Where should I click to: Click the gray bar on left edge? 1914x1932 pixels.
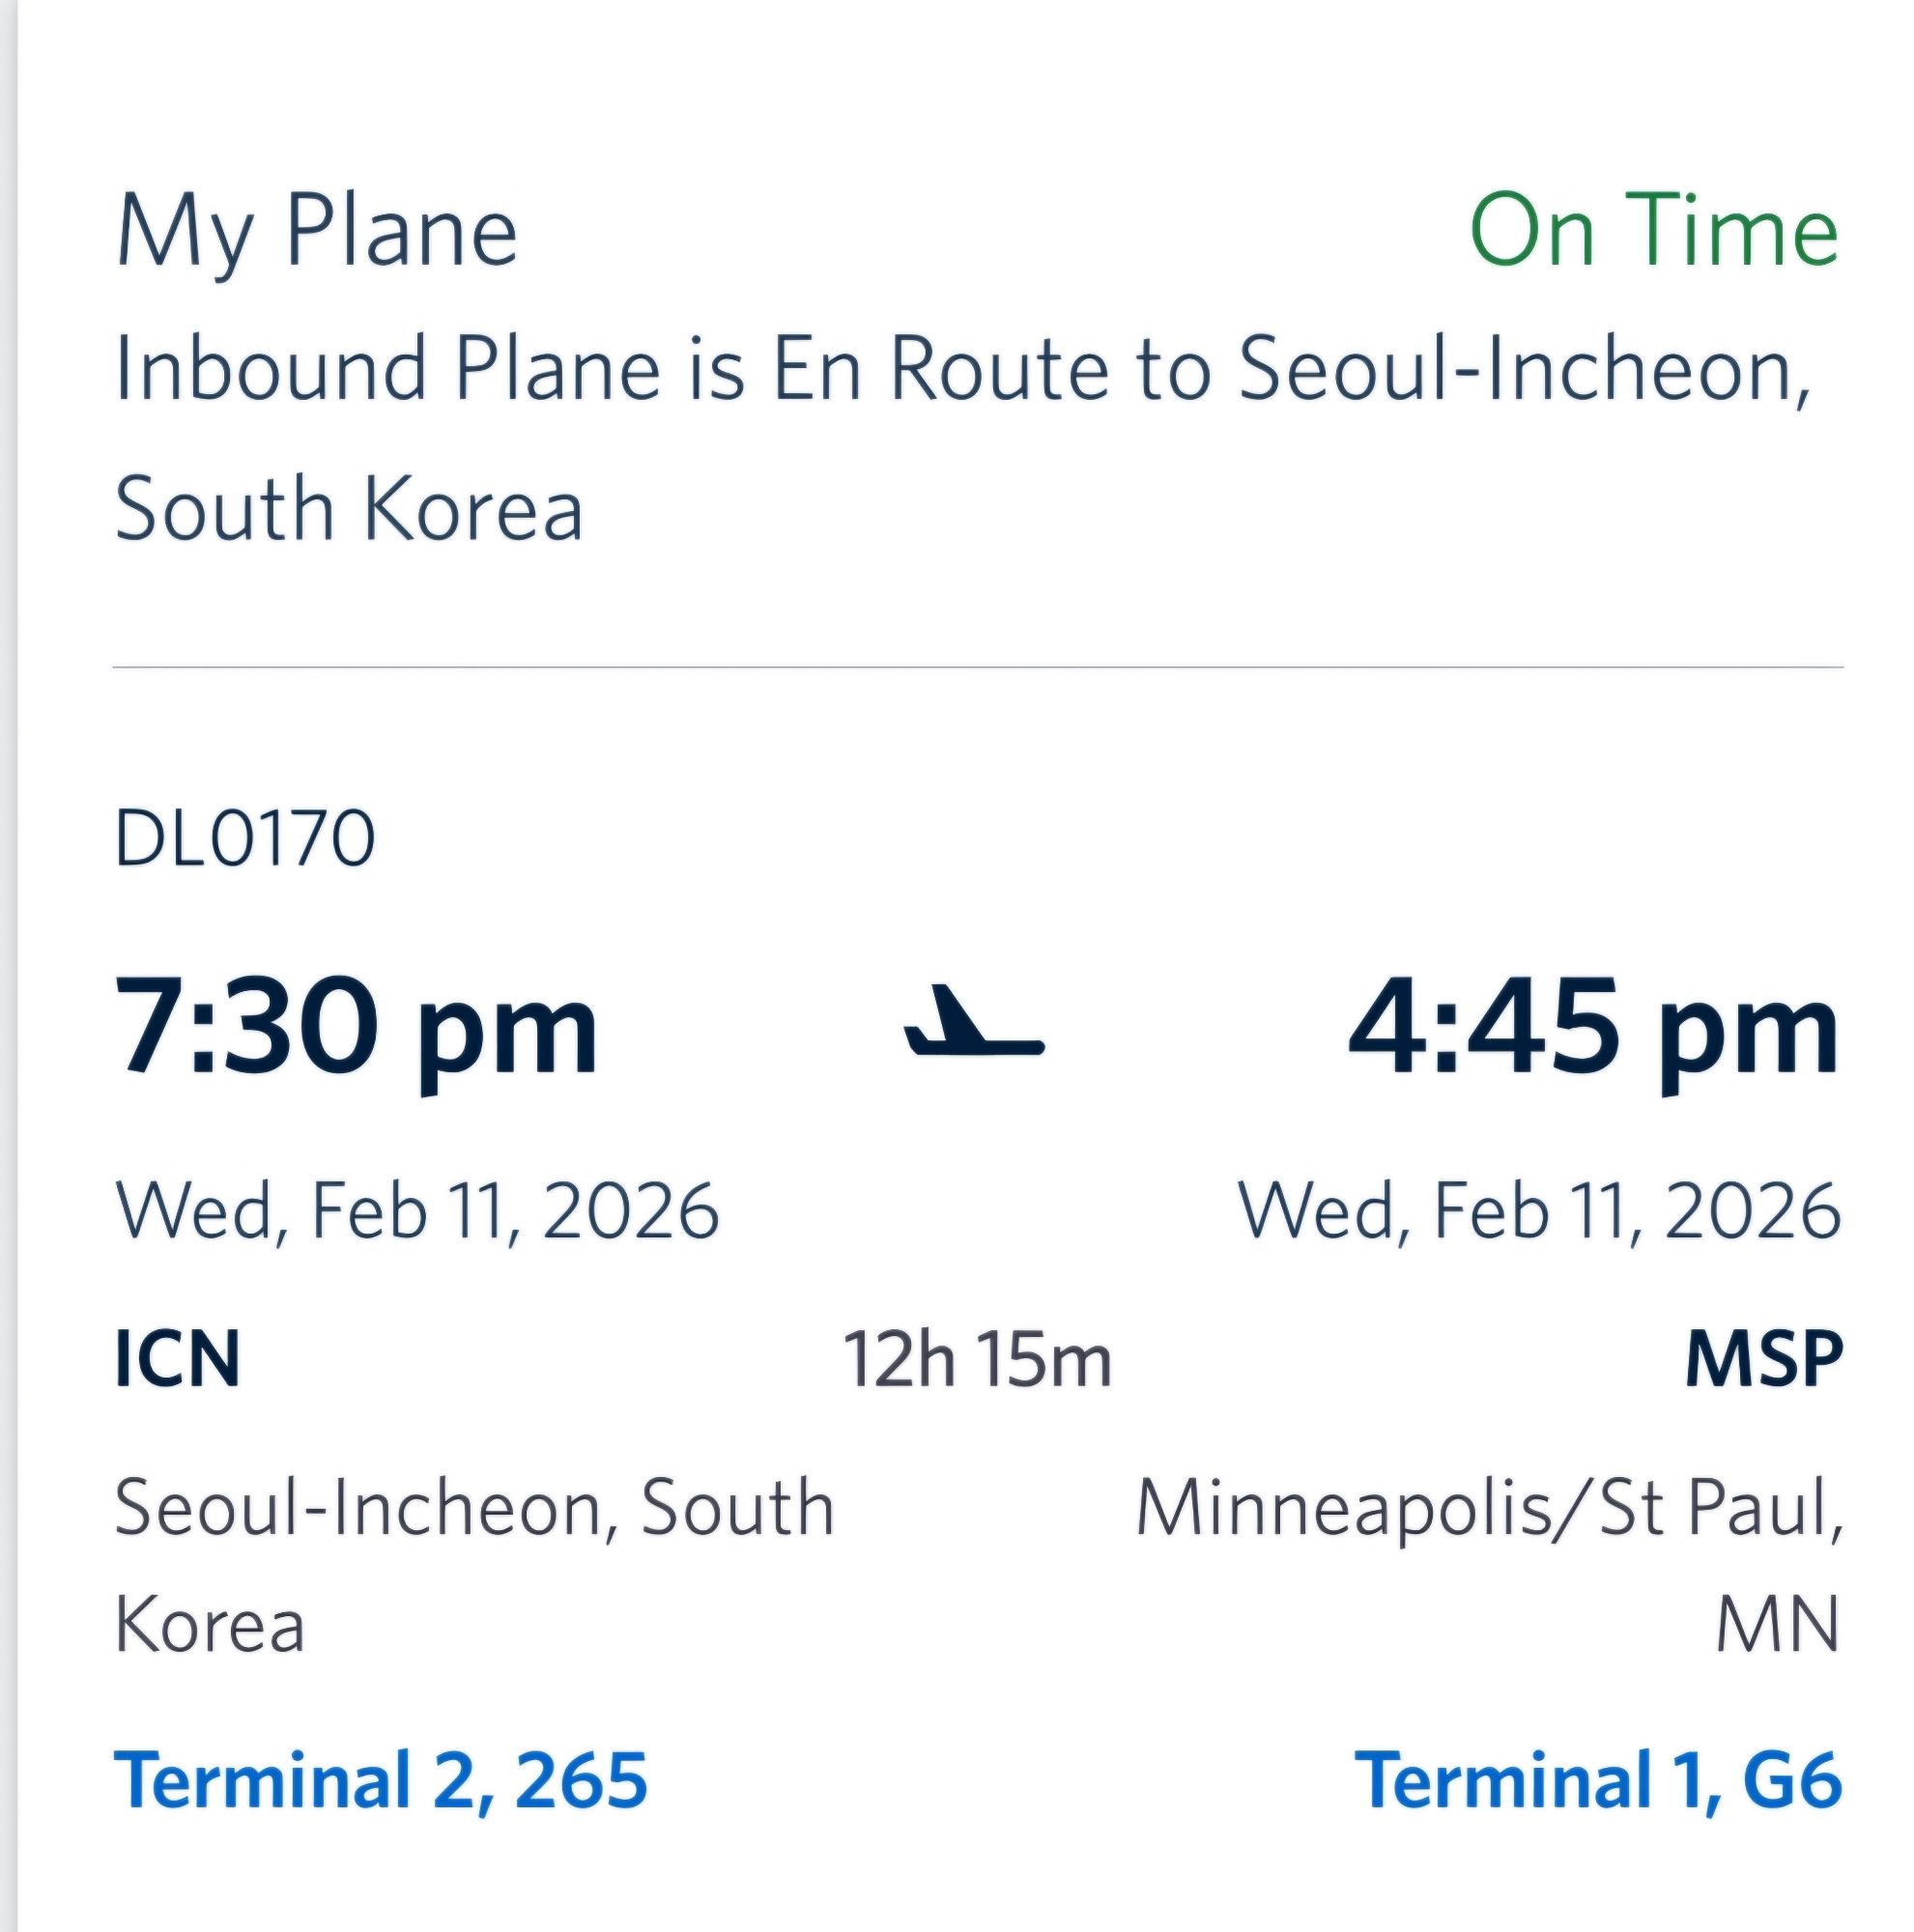pyautogui.click(x=8, y=966)
